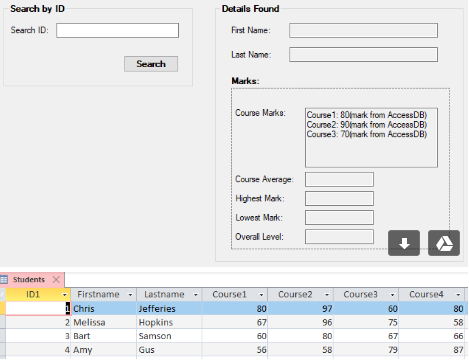This screenshot has width=469, height=363.
Task: Select the Lastname column header
Action: point(169,295)
